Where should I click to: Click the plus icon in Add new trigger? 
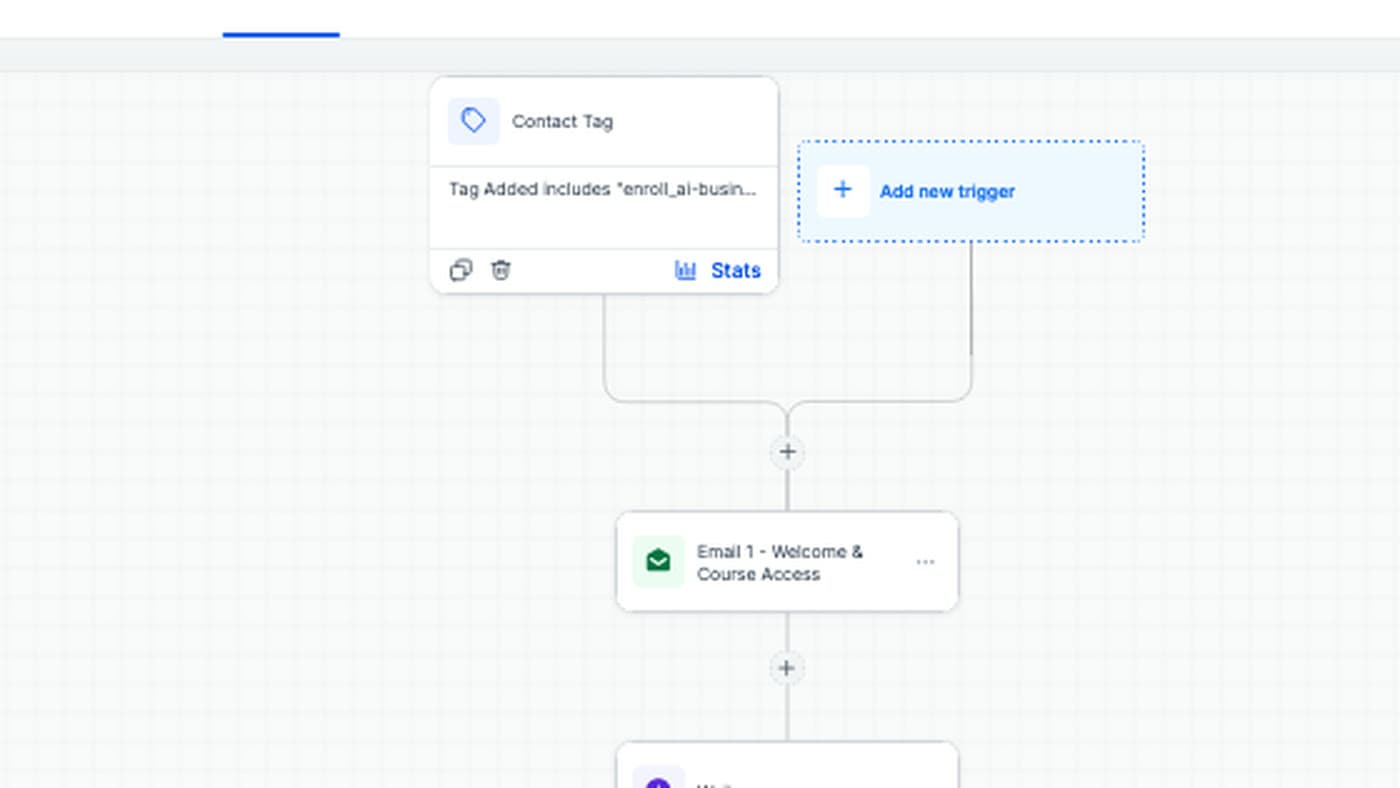[x=843, y=190]
